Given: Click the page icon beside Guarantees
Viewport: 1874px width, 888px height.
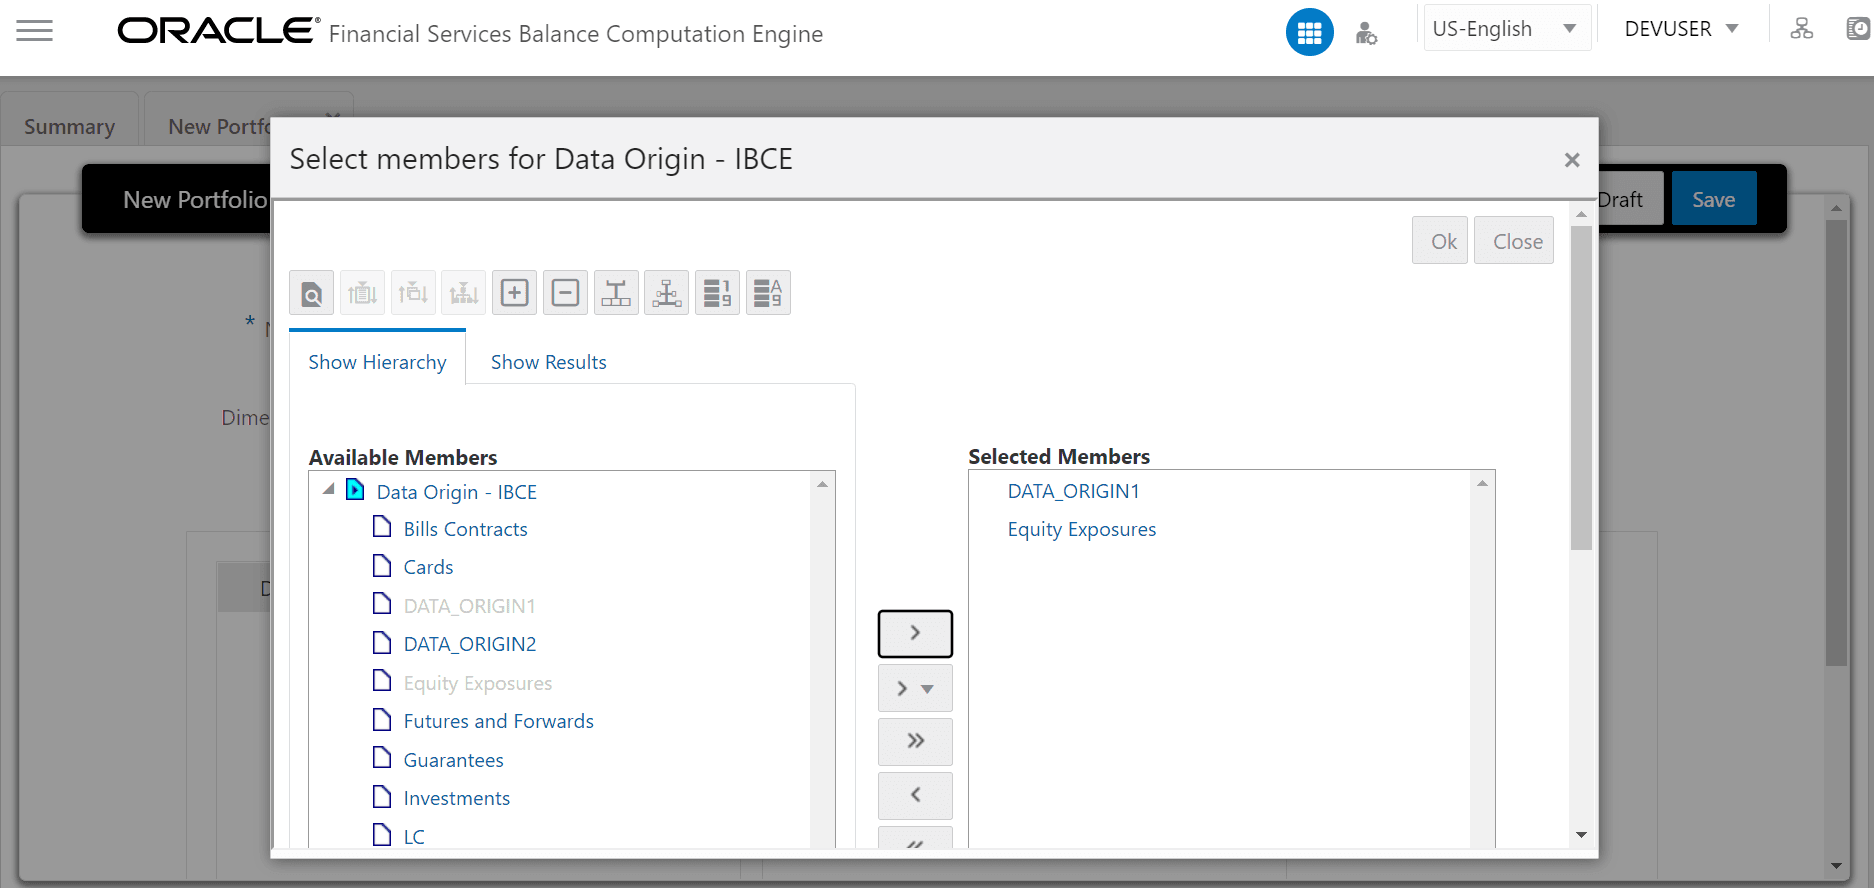Looking at the screenshot, I should coord(381,758).
